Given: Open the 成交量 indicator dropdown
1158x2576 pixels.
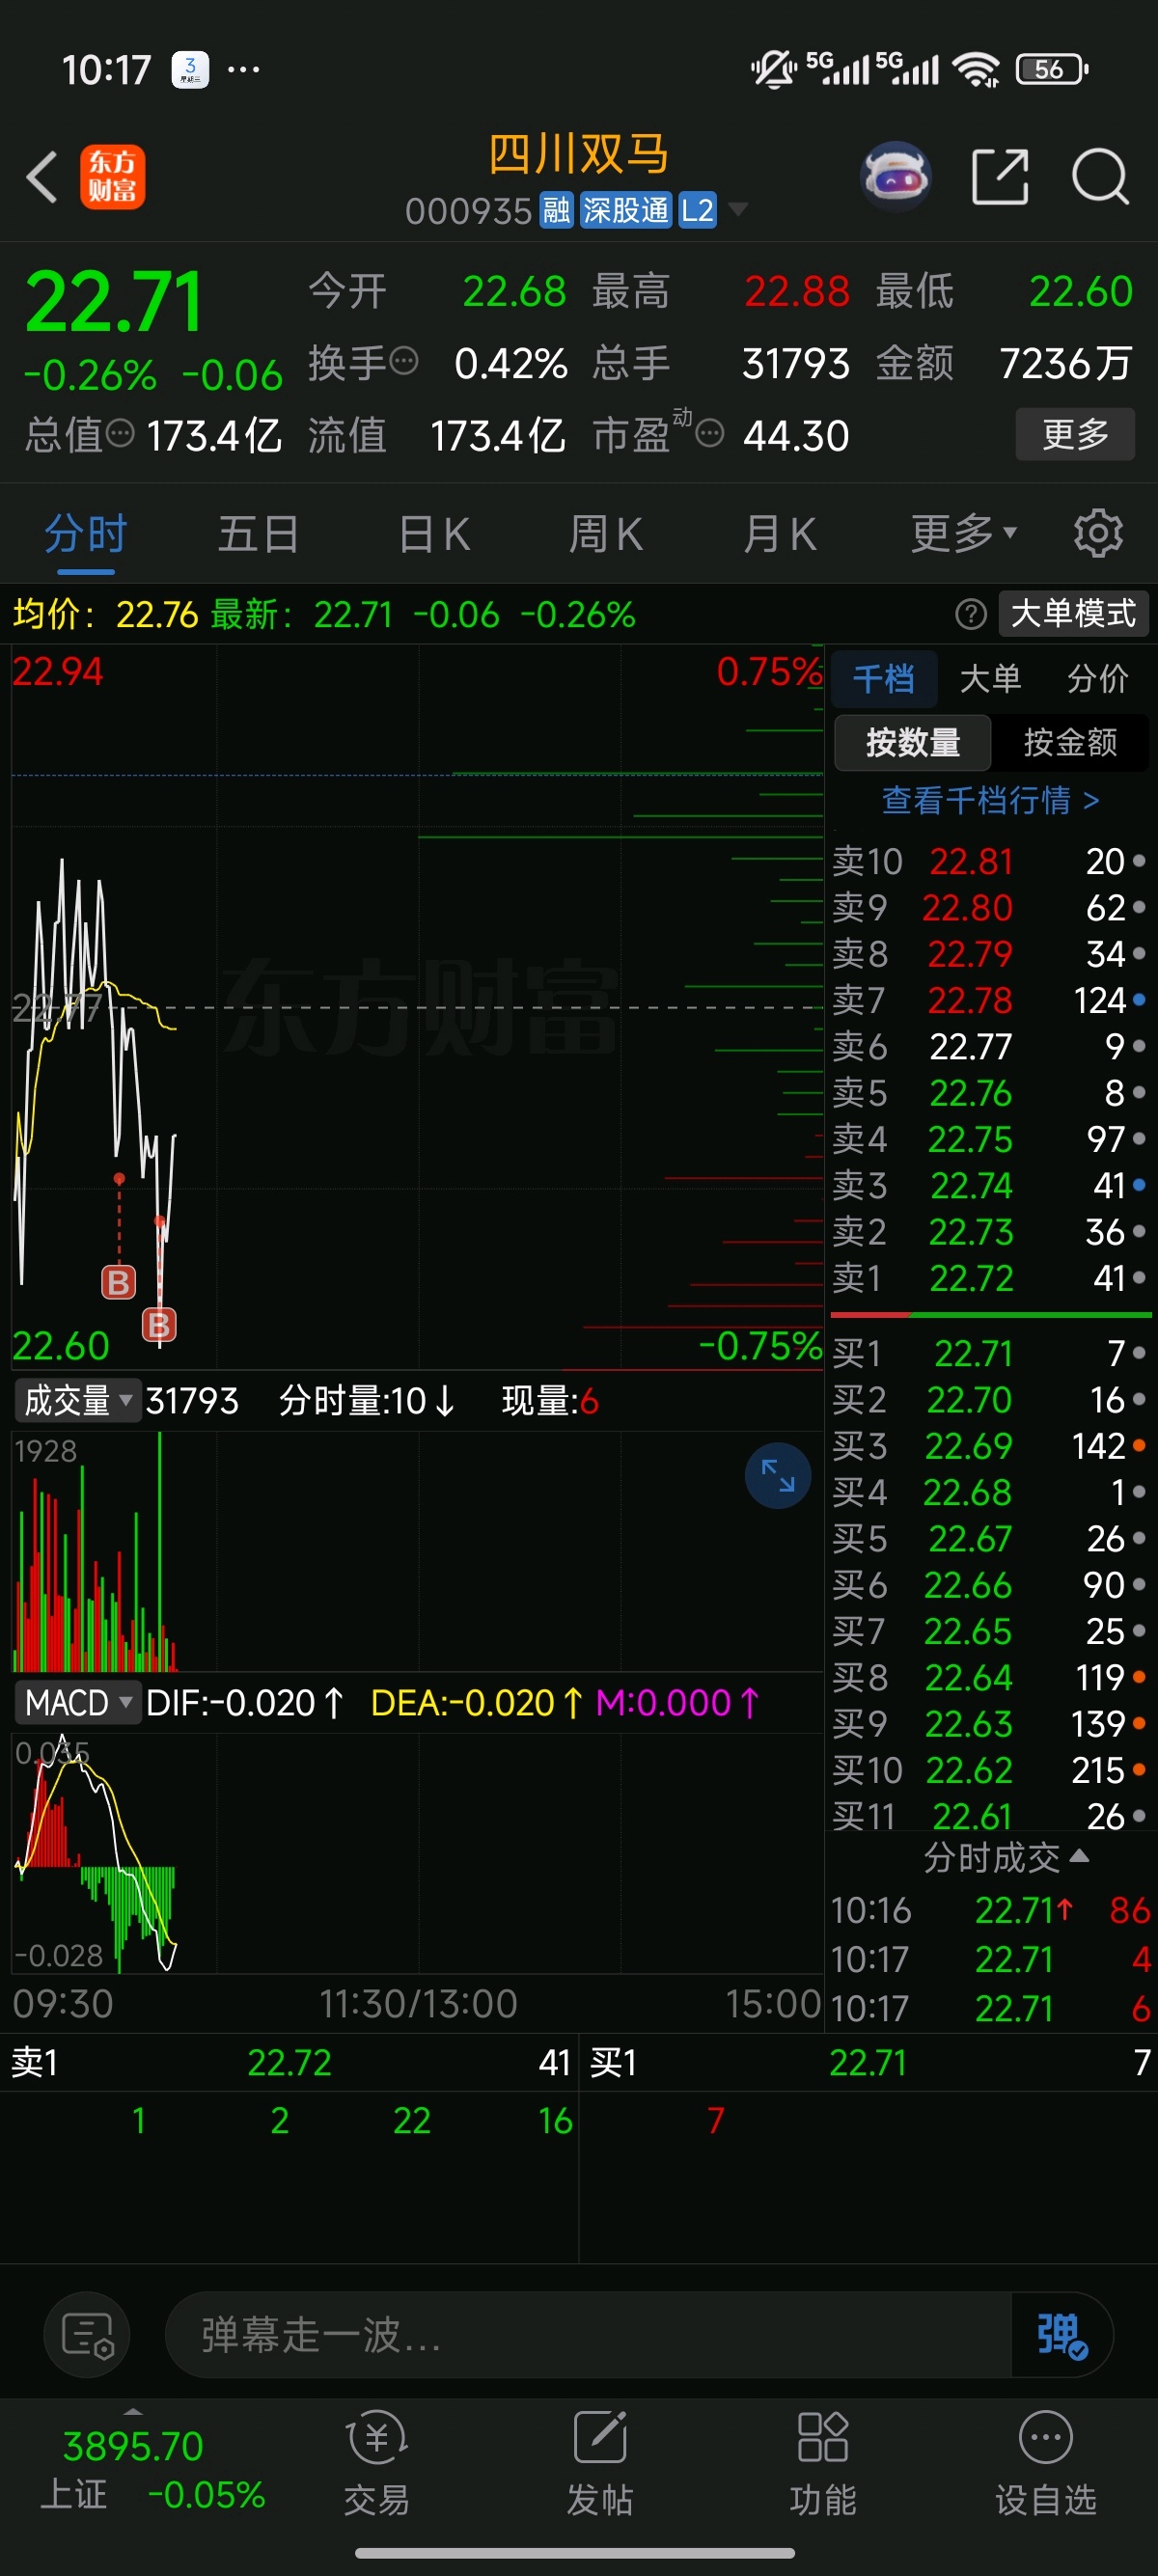Looking at the screenshot, I should [x=77, y=1400].
